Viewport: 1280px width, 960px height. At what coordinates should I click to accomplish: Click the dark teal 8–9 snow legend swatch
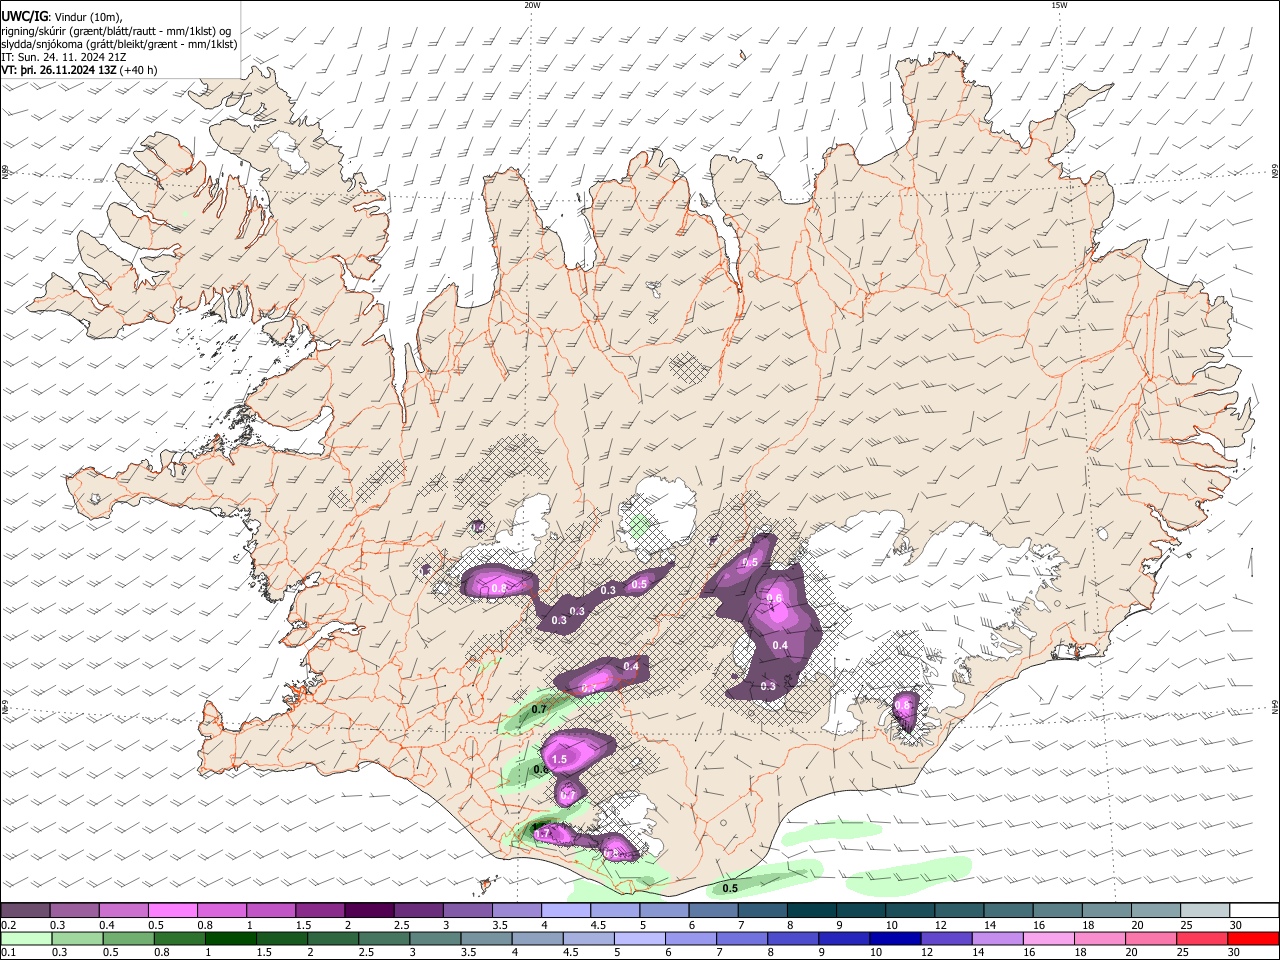[810, 910]
